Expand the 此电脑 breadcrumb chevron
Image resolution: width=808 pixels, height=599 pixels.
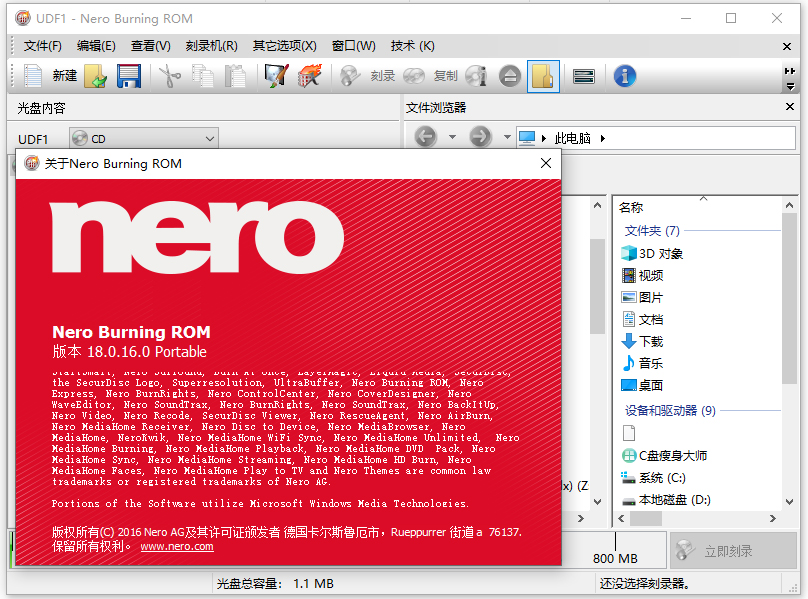(x=604, y=137)
